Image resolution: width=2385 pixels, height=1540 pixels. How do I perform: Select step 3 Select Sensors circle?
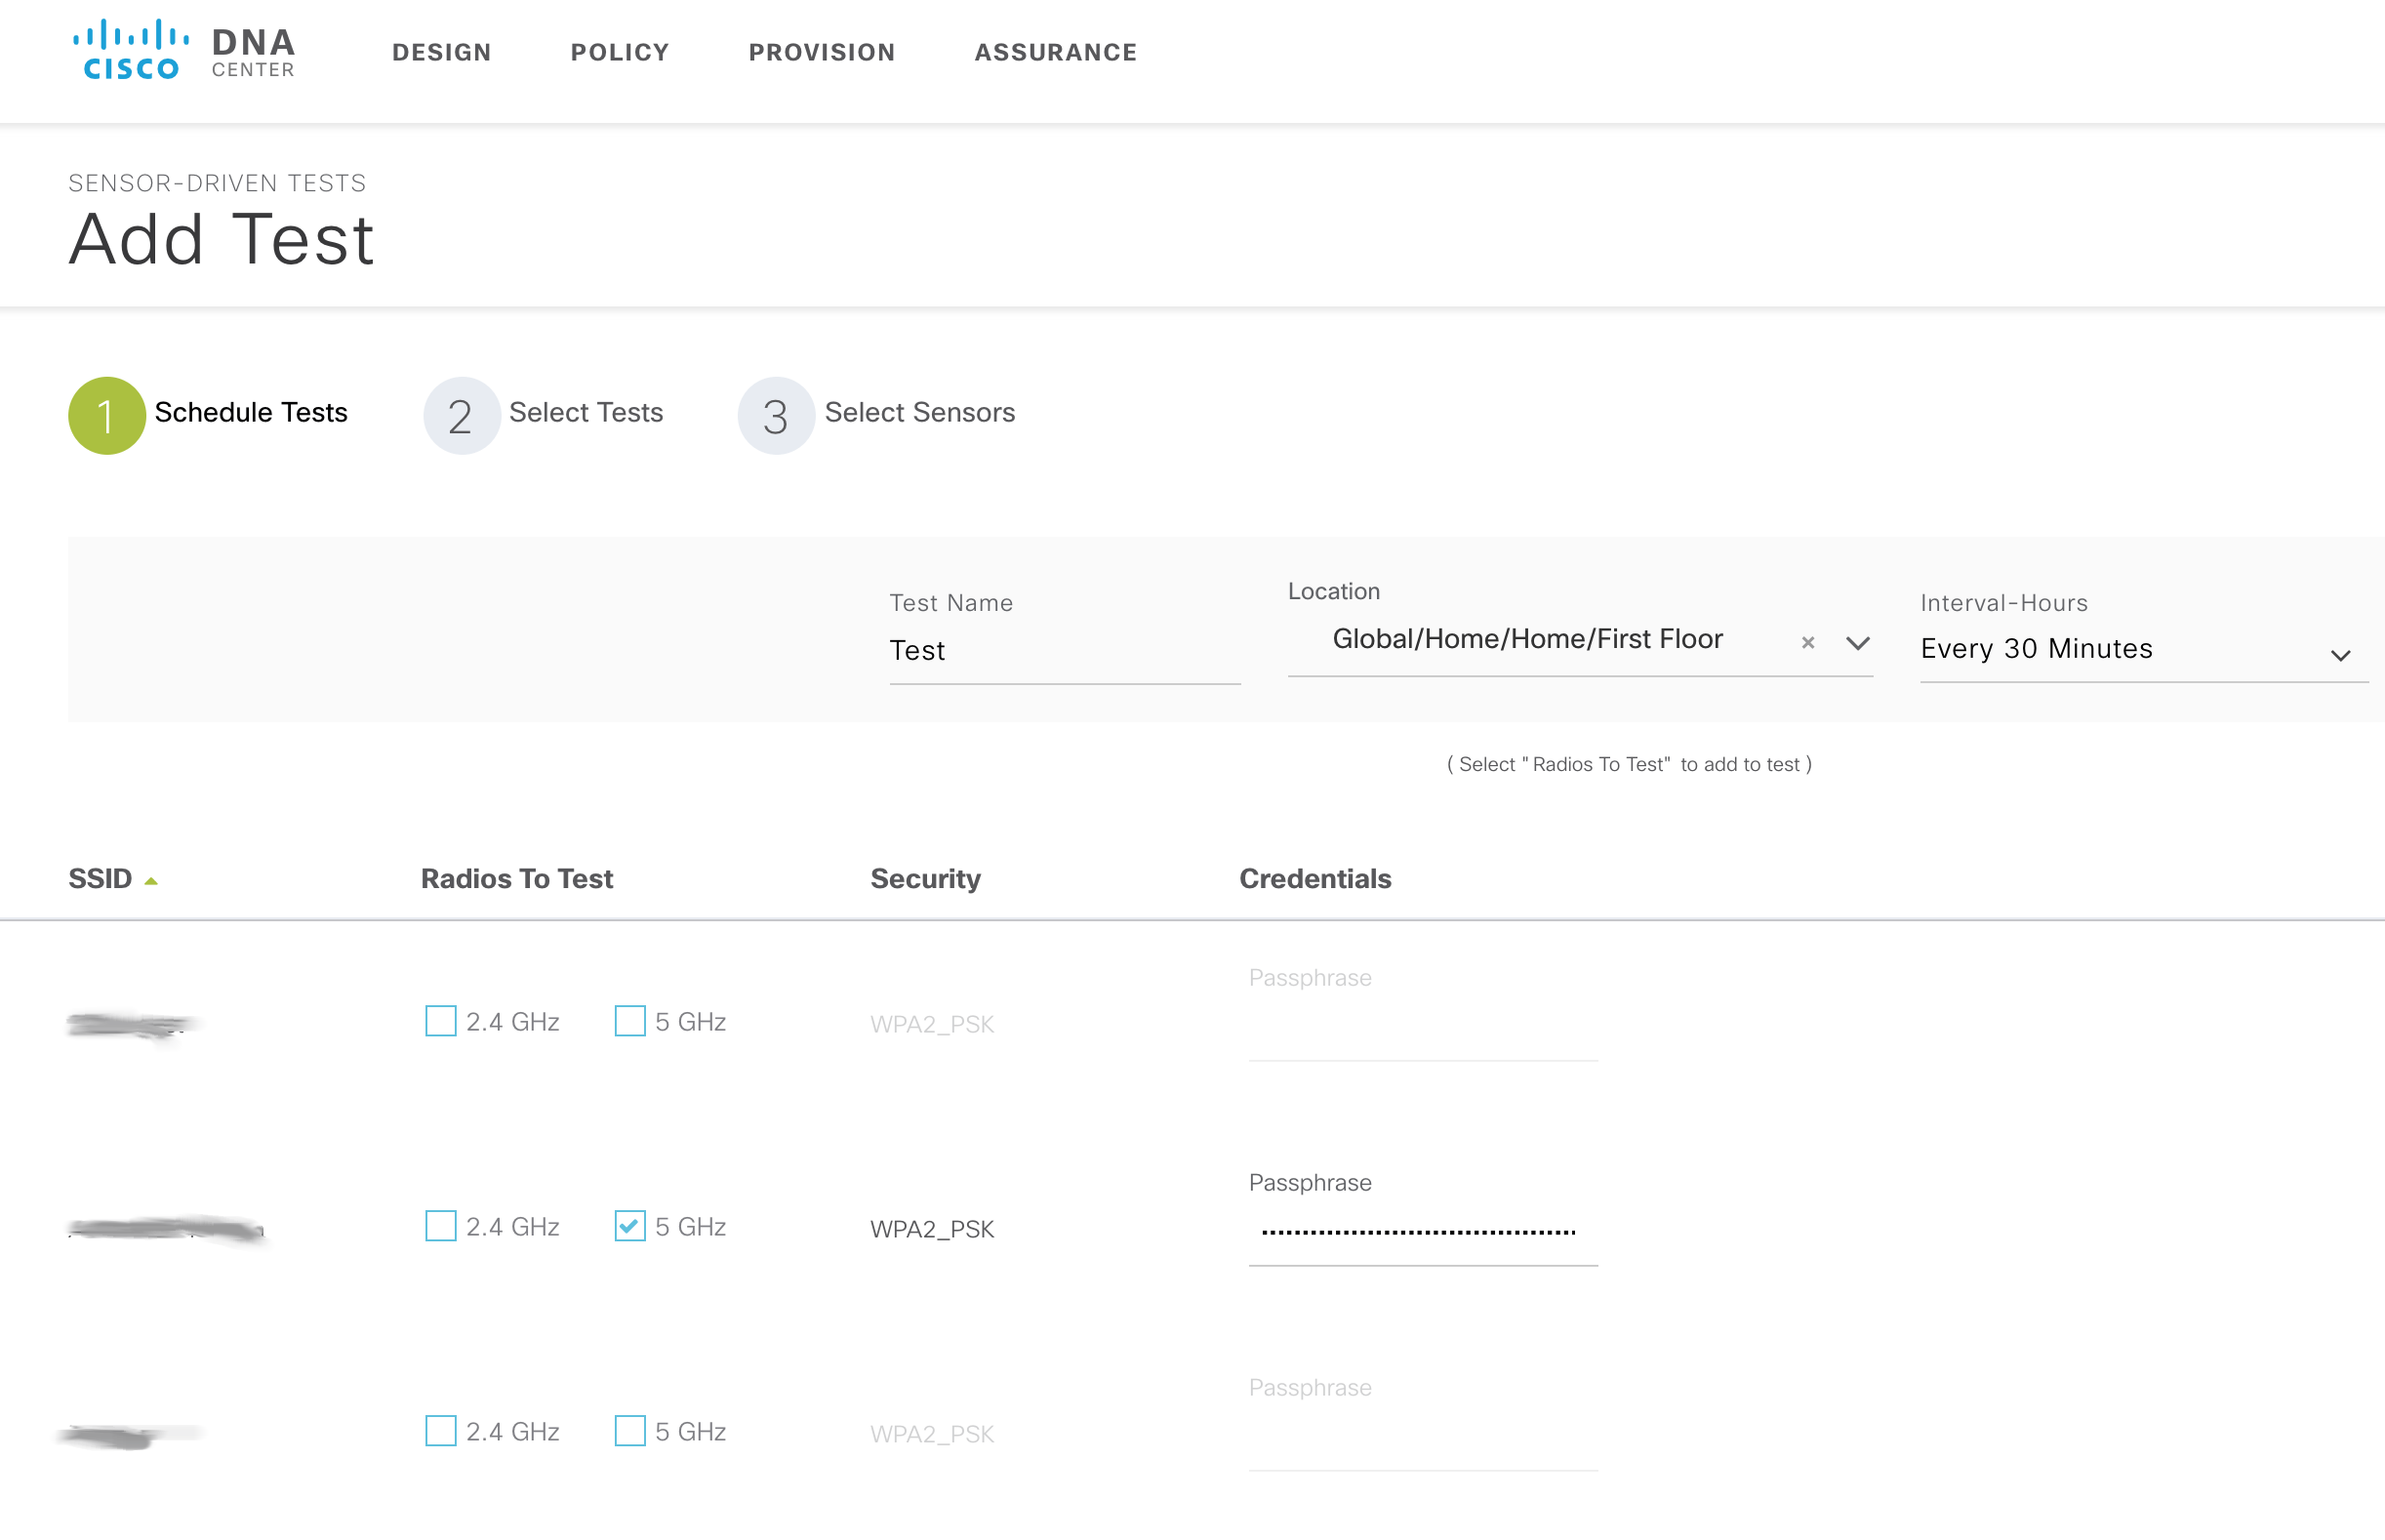point(776,416)
